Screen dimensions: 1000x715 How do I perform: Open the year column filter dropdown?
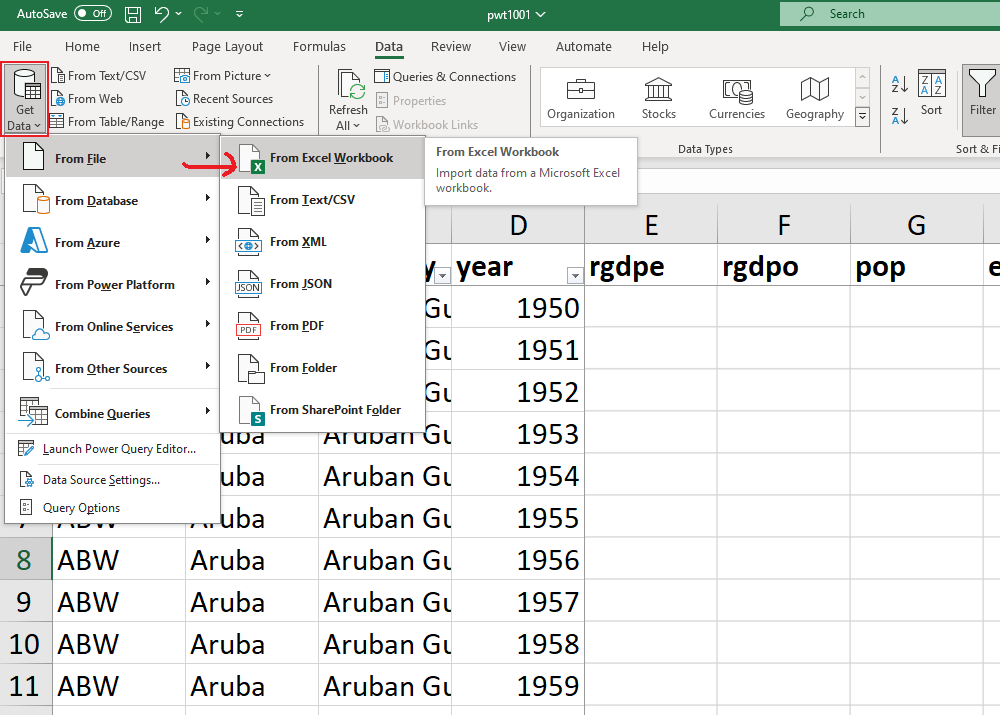click(x=574, y=276)
